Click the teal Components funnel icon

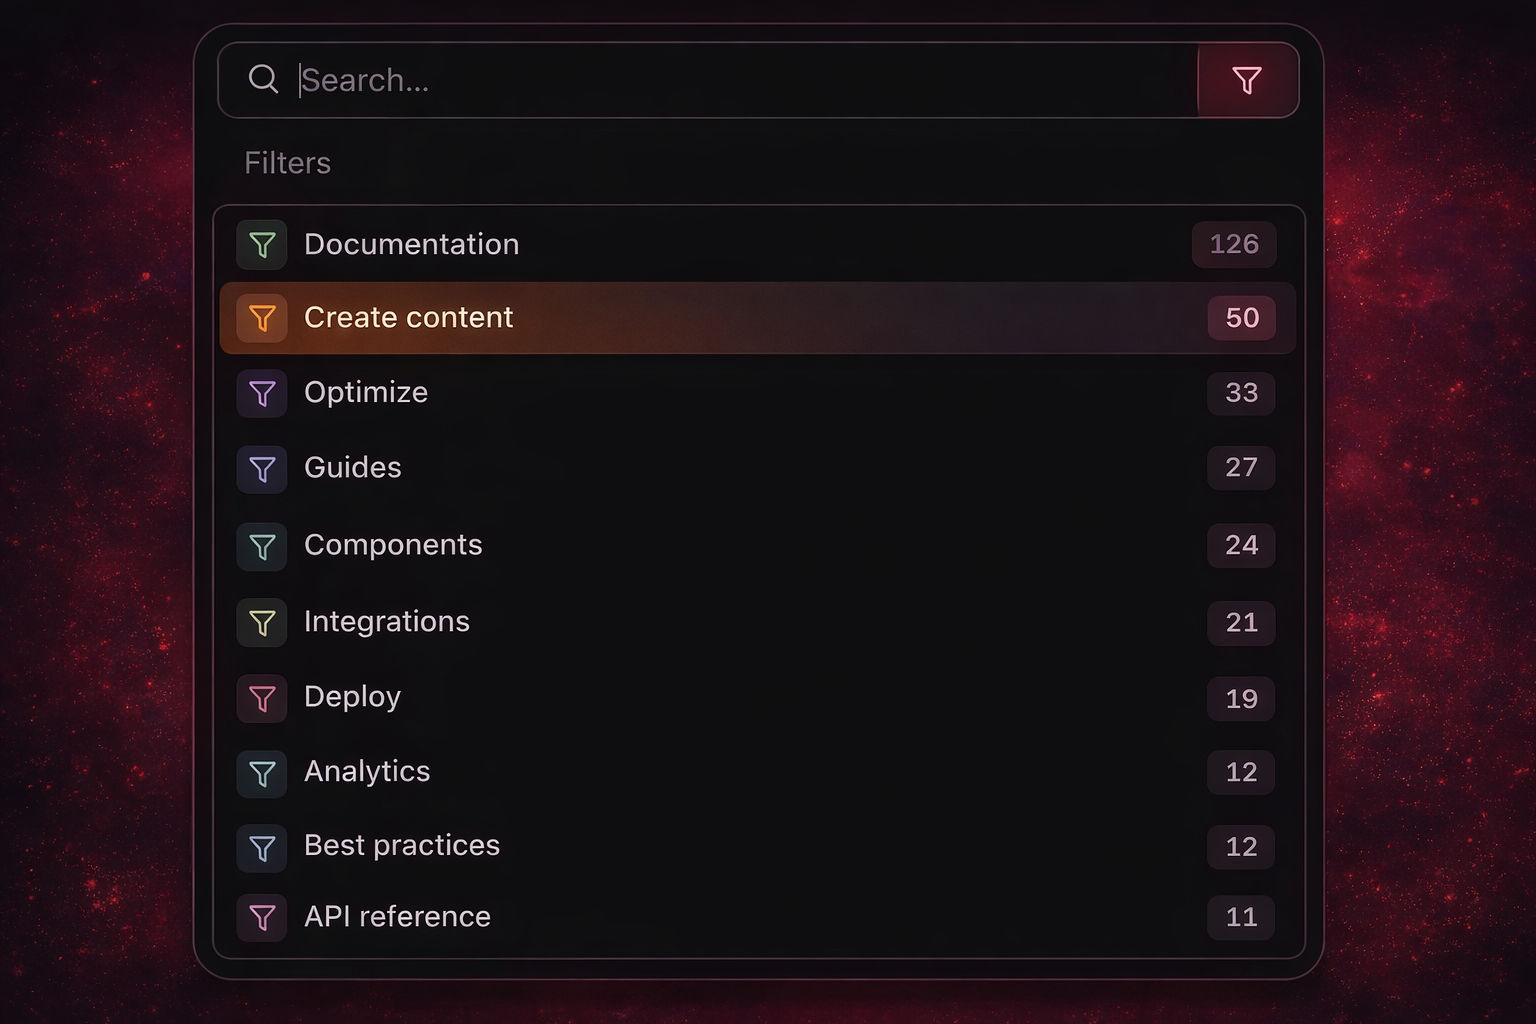pos(261,546)
